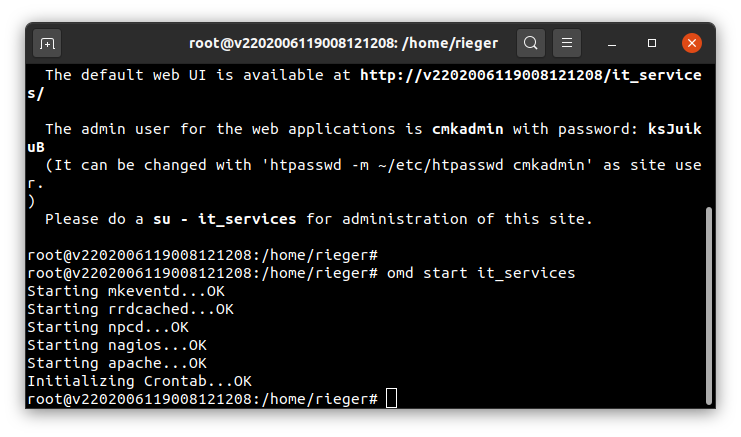Click the 'Initializing Crontab...OK' line
This screenshot has width=741, height=437.
pyautogui.click(x=139, y=381)
